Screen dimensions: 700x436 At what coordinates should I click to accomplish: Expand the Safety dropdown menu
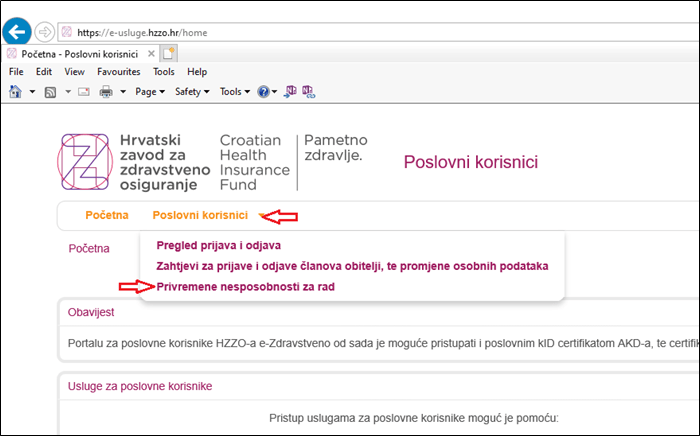tap(191, 92)
